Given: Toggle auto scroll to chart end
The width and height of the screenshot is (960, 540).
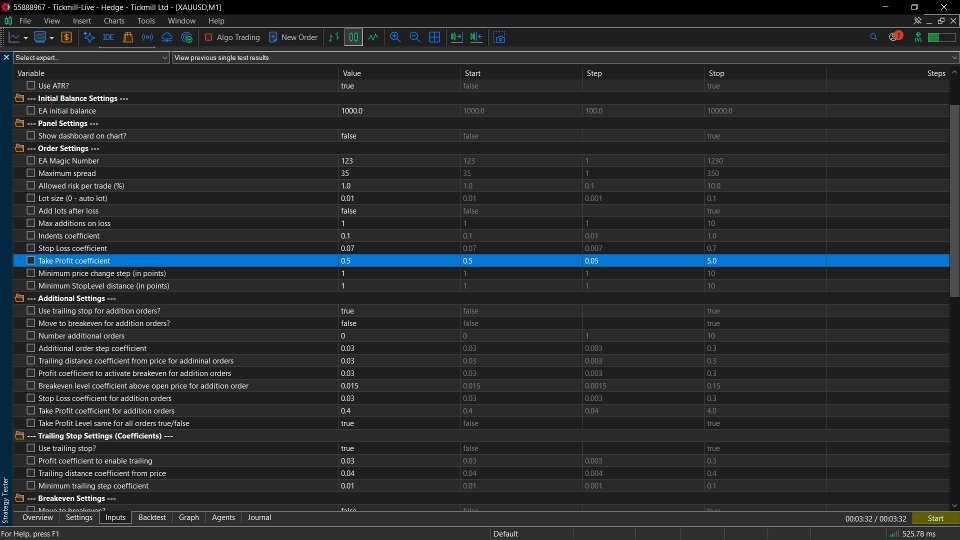Looking at the screenshot, I should coord(457,37).
